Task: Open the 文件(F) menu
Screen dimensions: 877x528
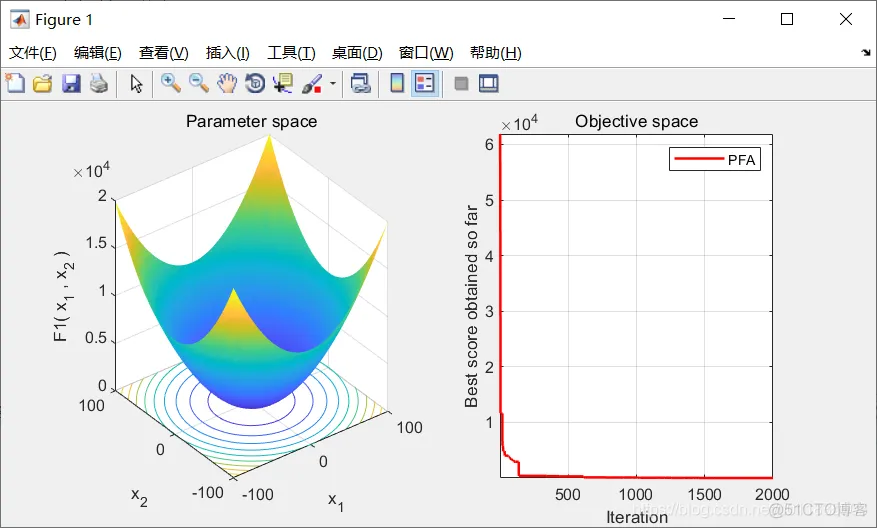Action: 32,53
